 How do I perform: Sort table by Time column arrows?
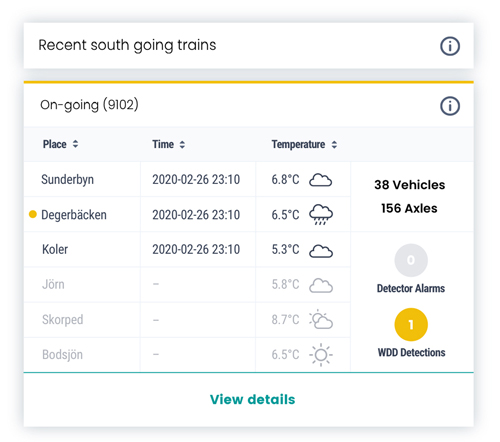pos(182,144)
